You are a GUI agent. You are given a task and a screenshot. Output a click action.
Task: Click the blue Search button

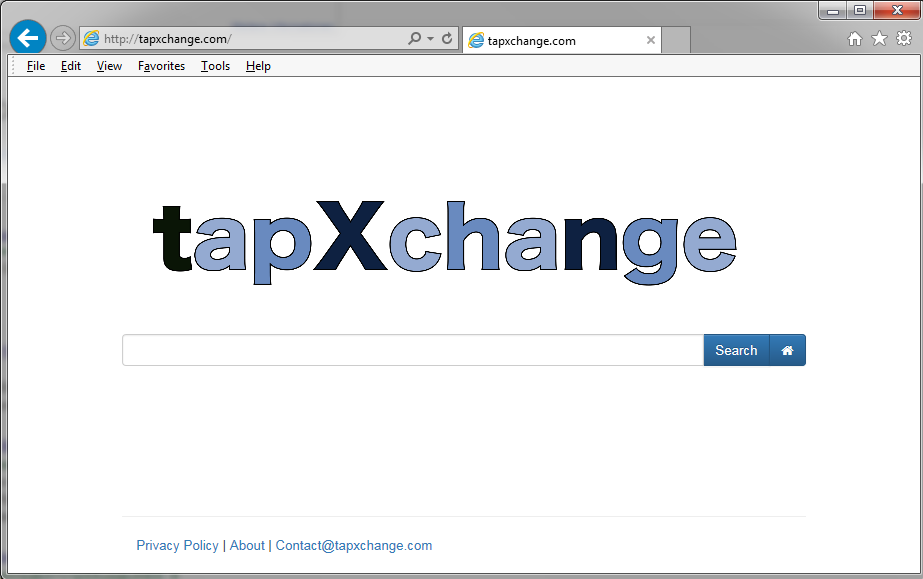click(x=736, y=350)
